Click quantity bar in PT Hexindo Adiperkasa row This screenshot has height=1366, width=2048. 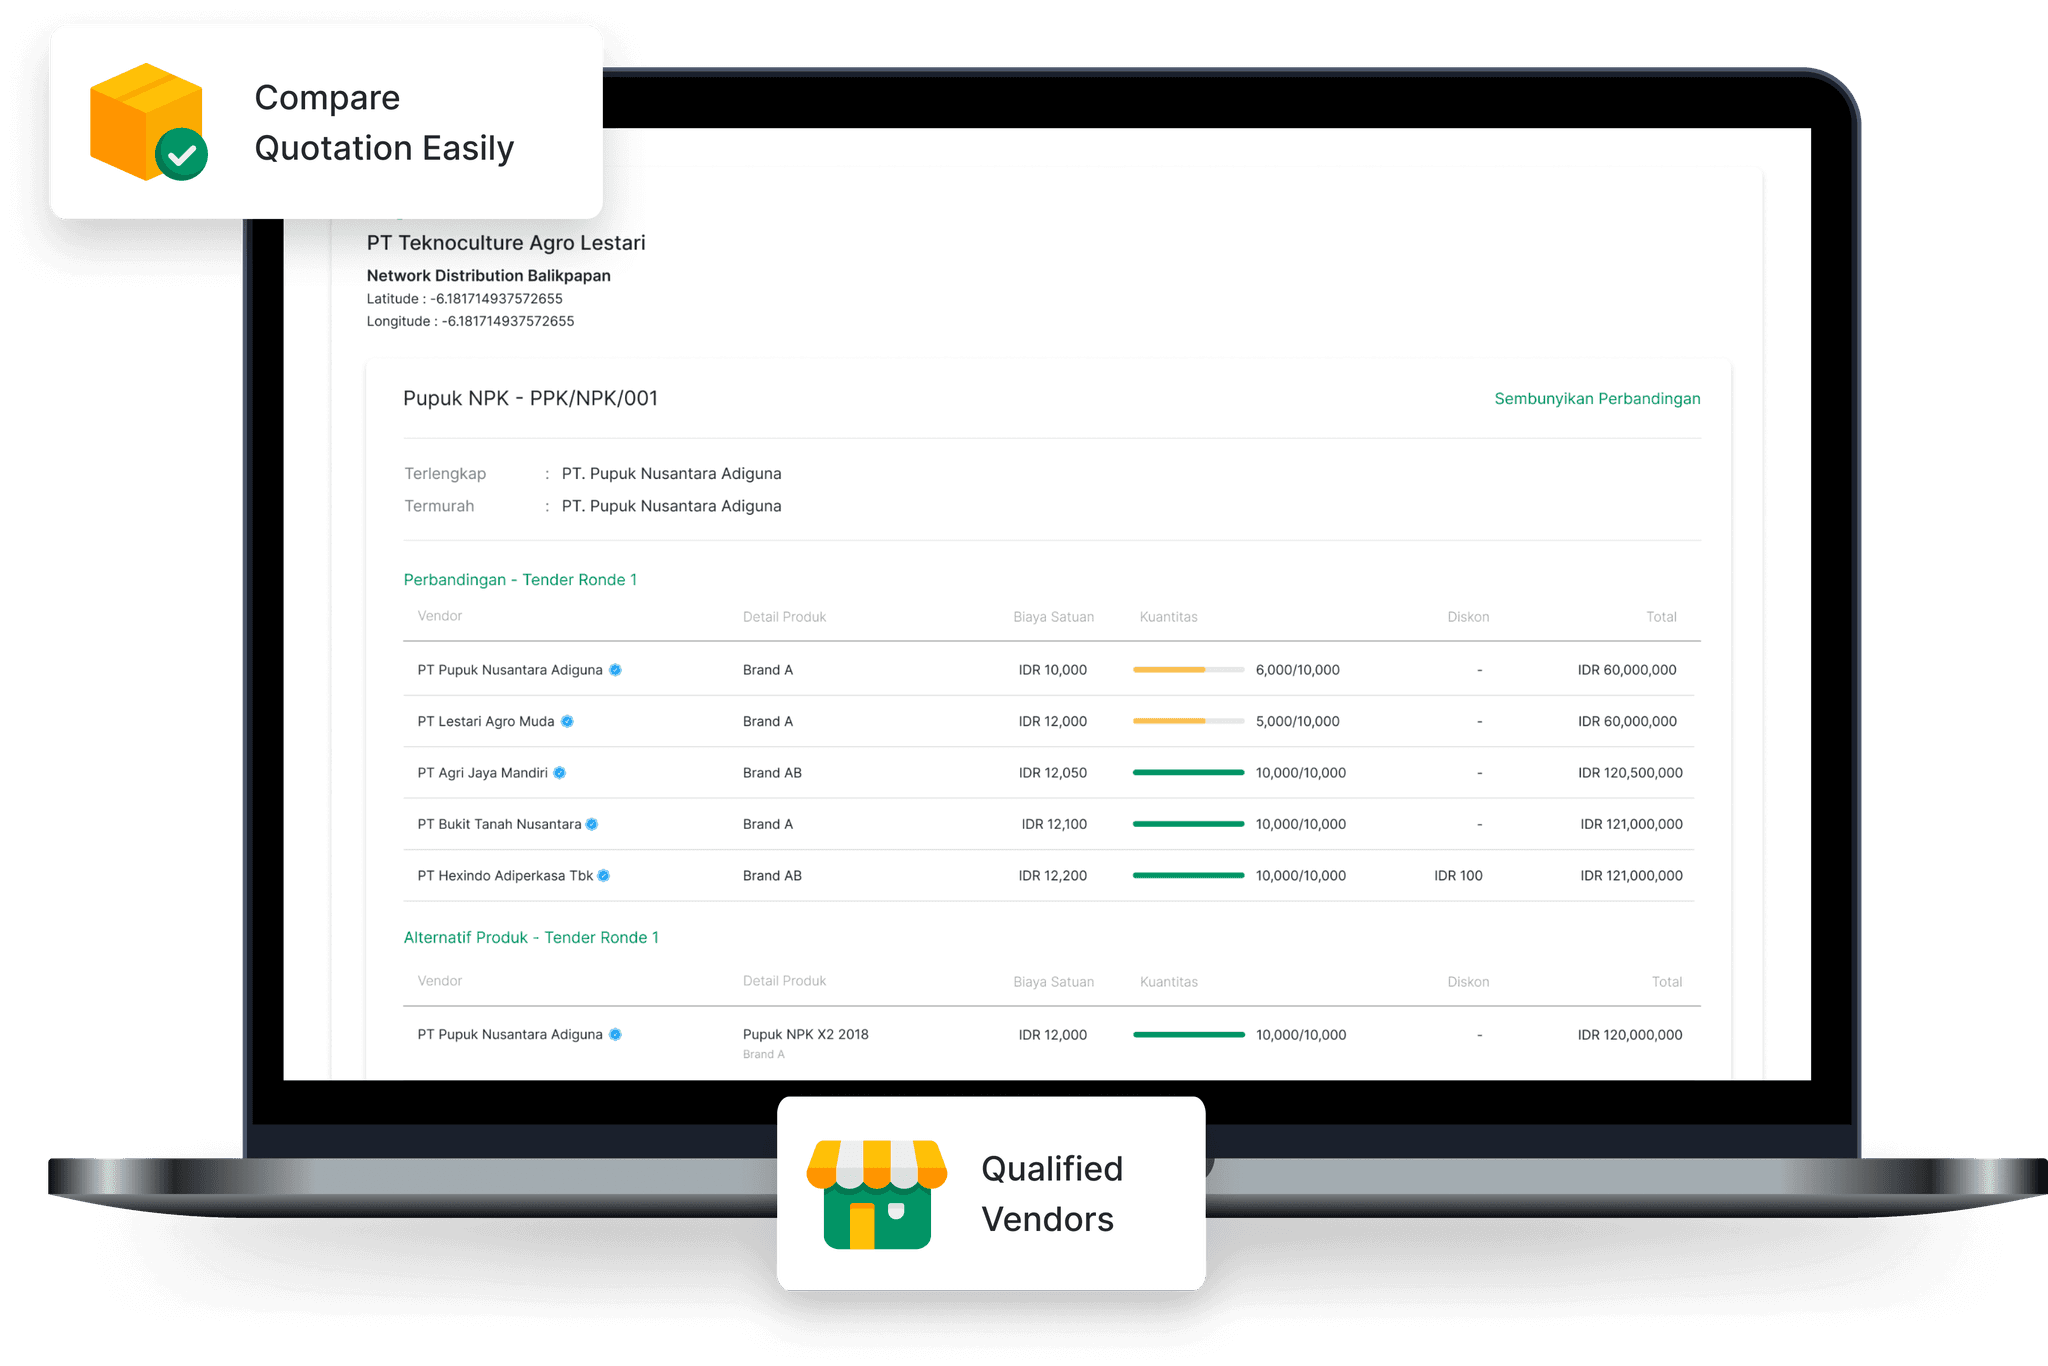1188,876
